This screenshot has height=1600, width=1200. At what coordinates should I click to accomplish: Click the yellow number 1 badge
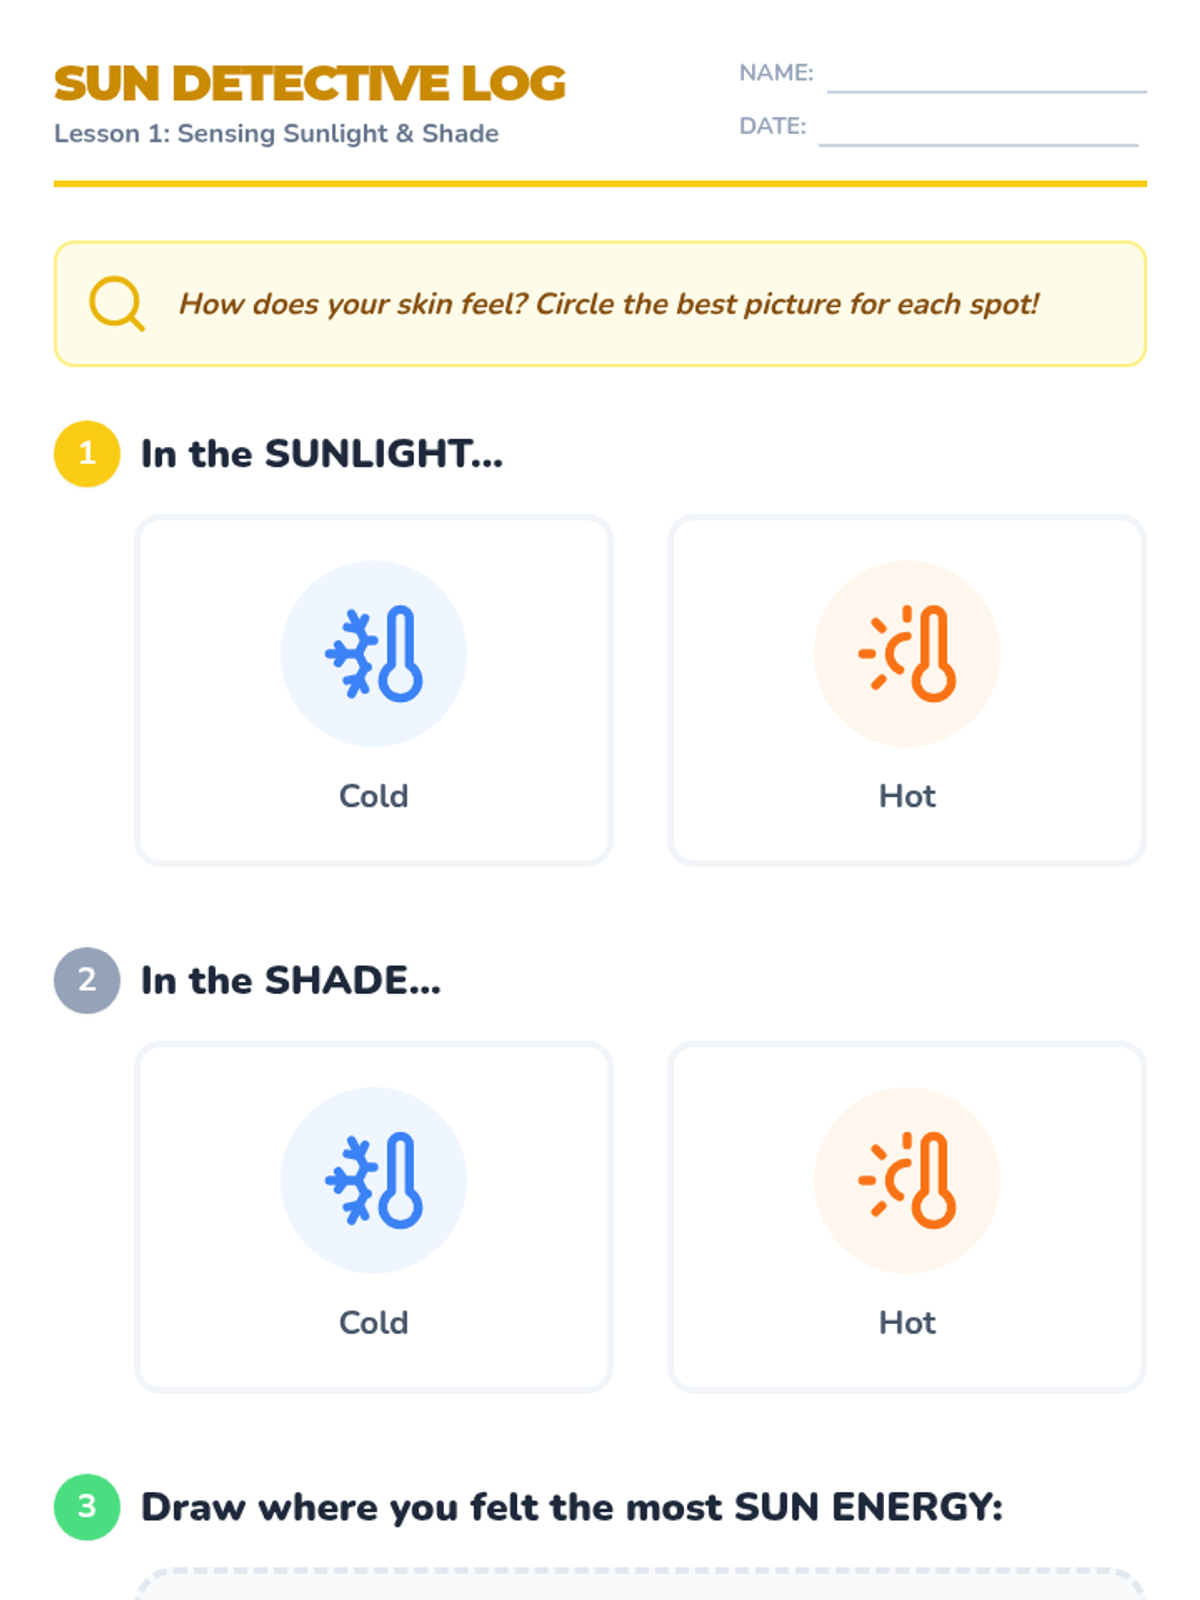pos(87,454)
